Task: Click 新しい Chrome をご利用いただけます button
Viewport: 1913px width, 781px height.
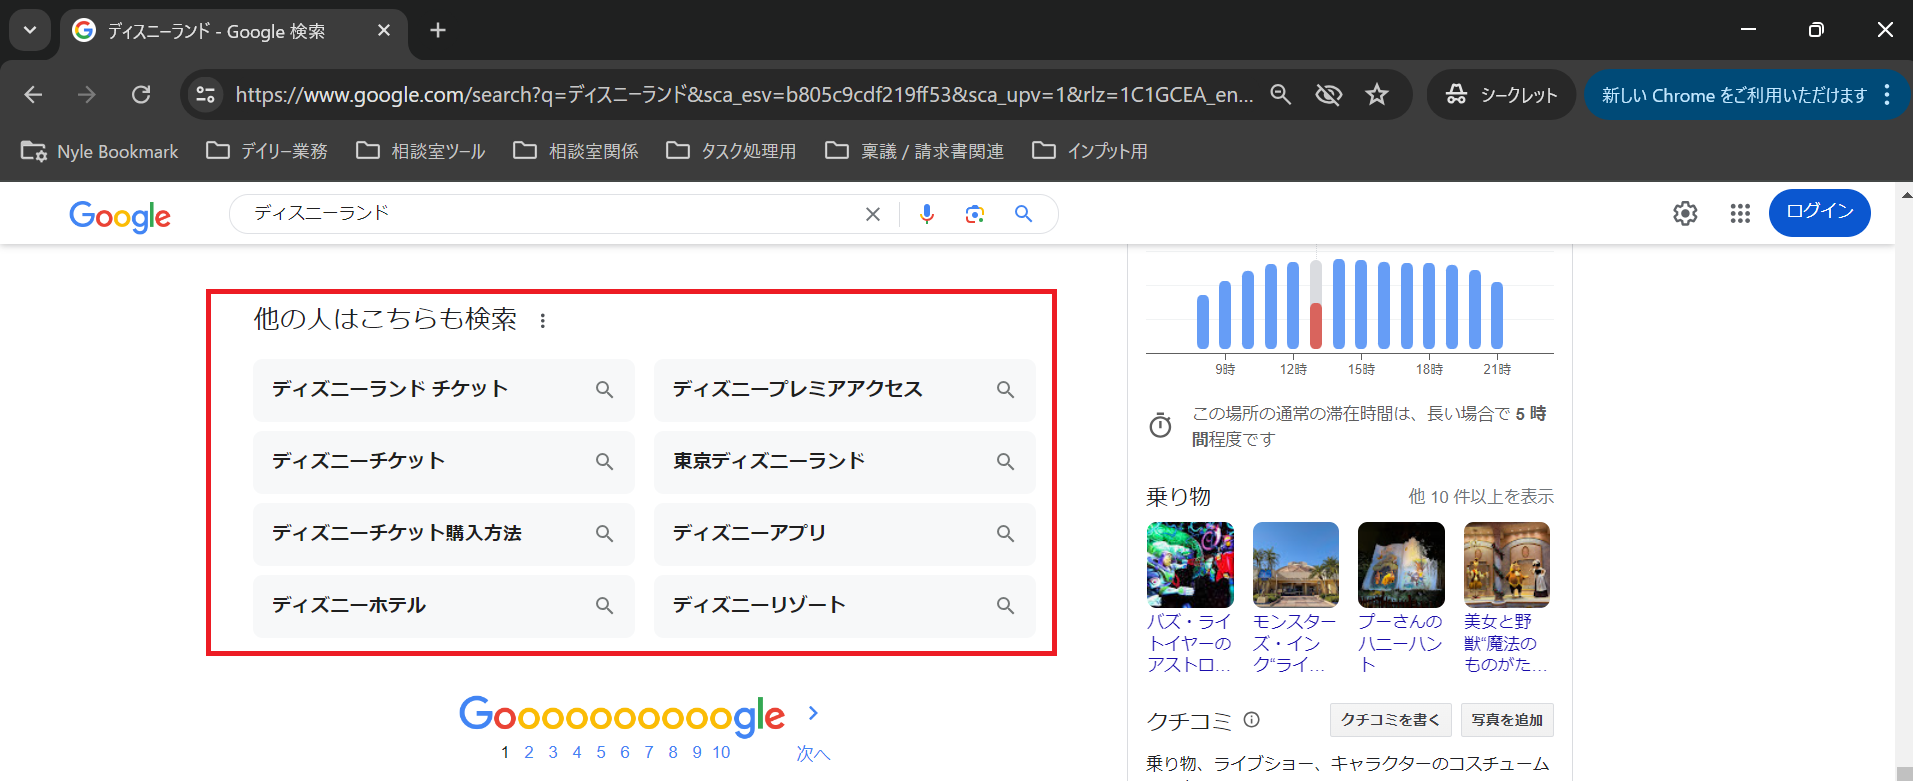Action: (1734, 95)
